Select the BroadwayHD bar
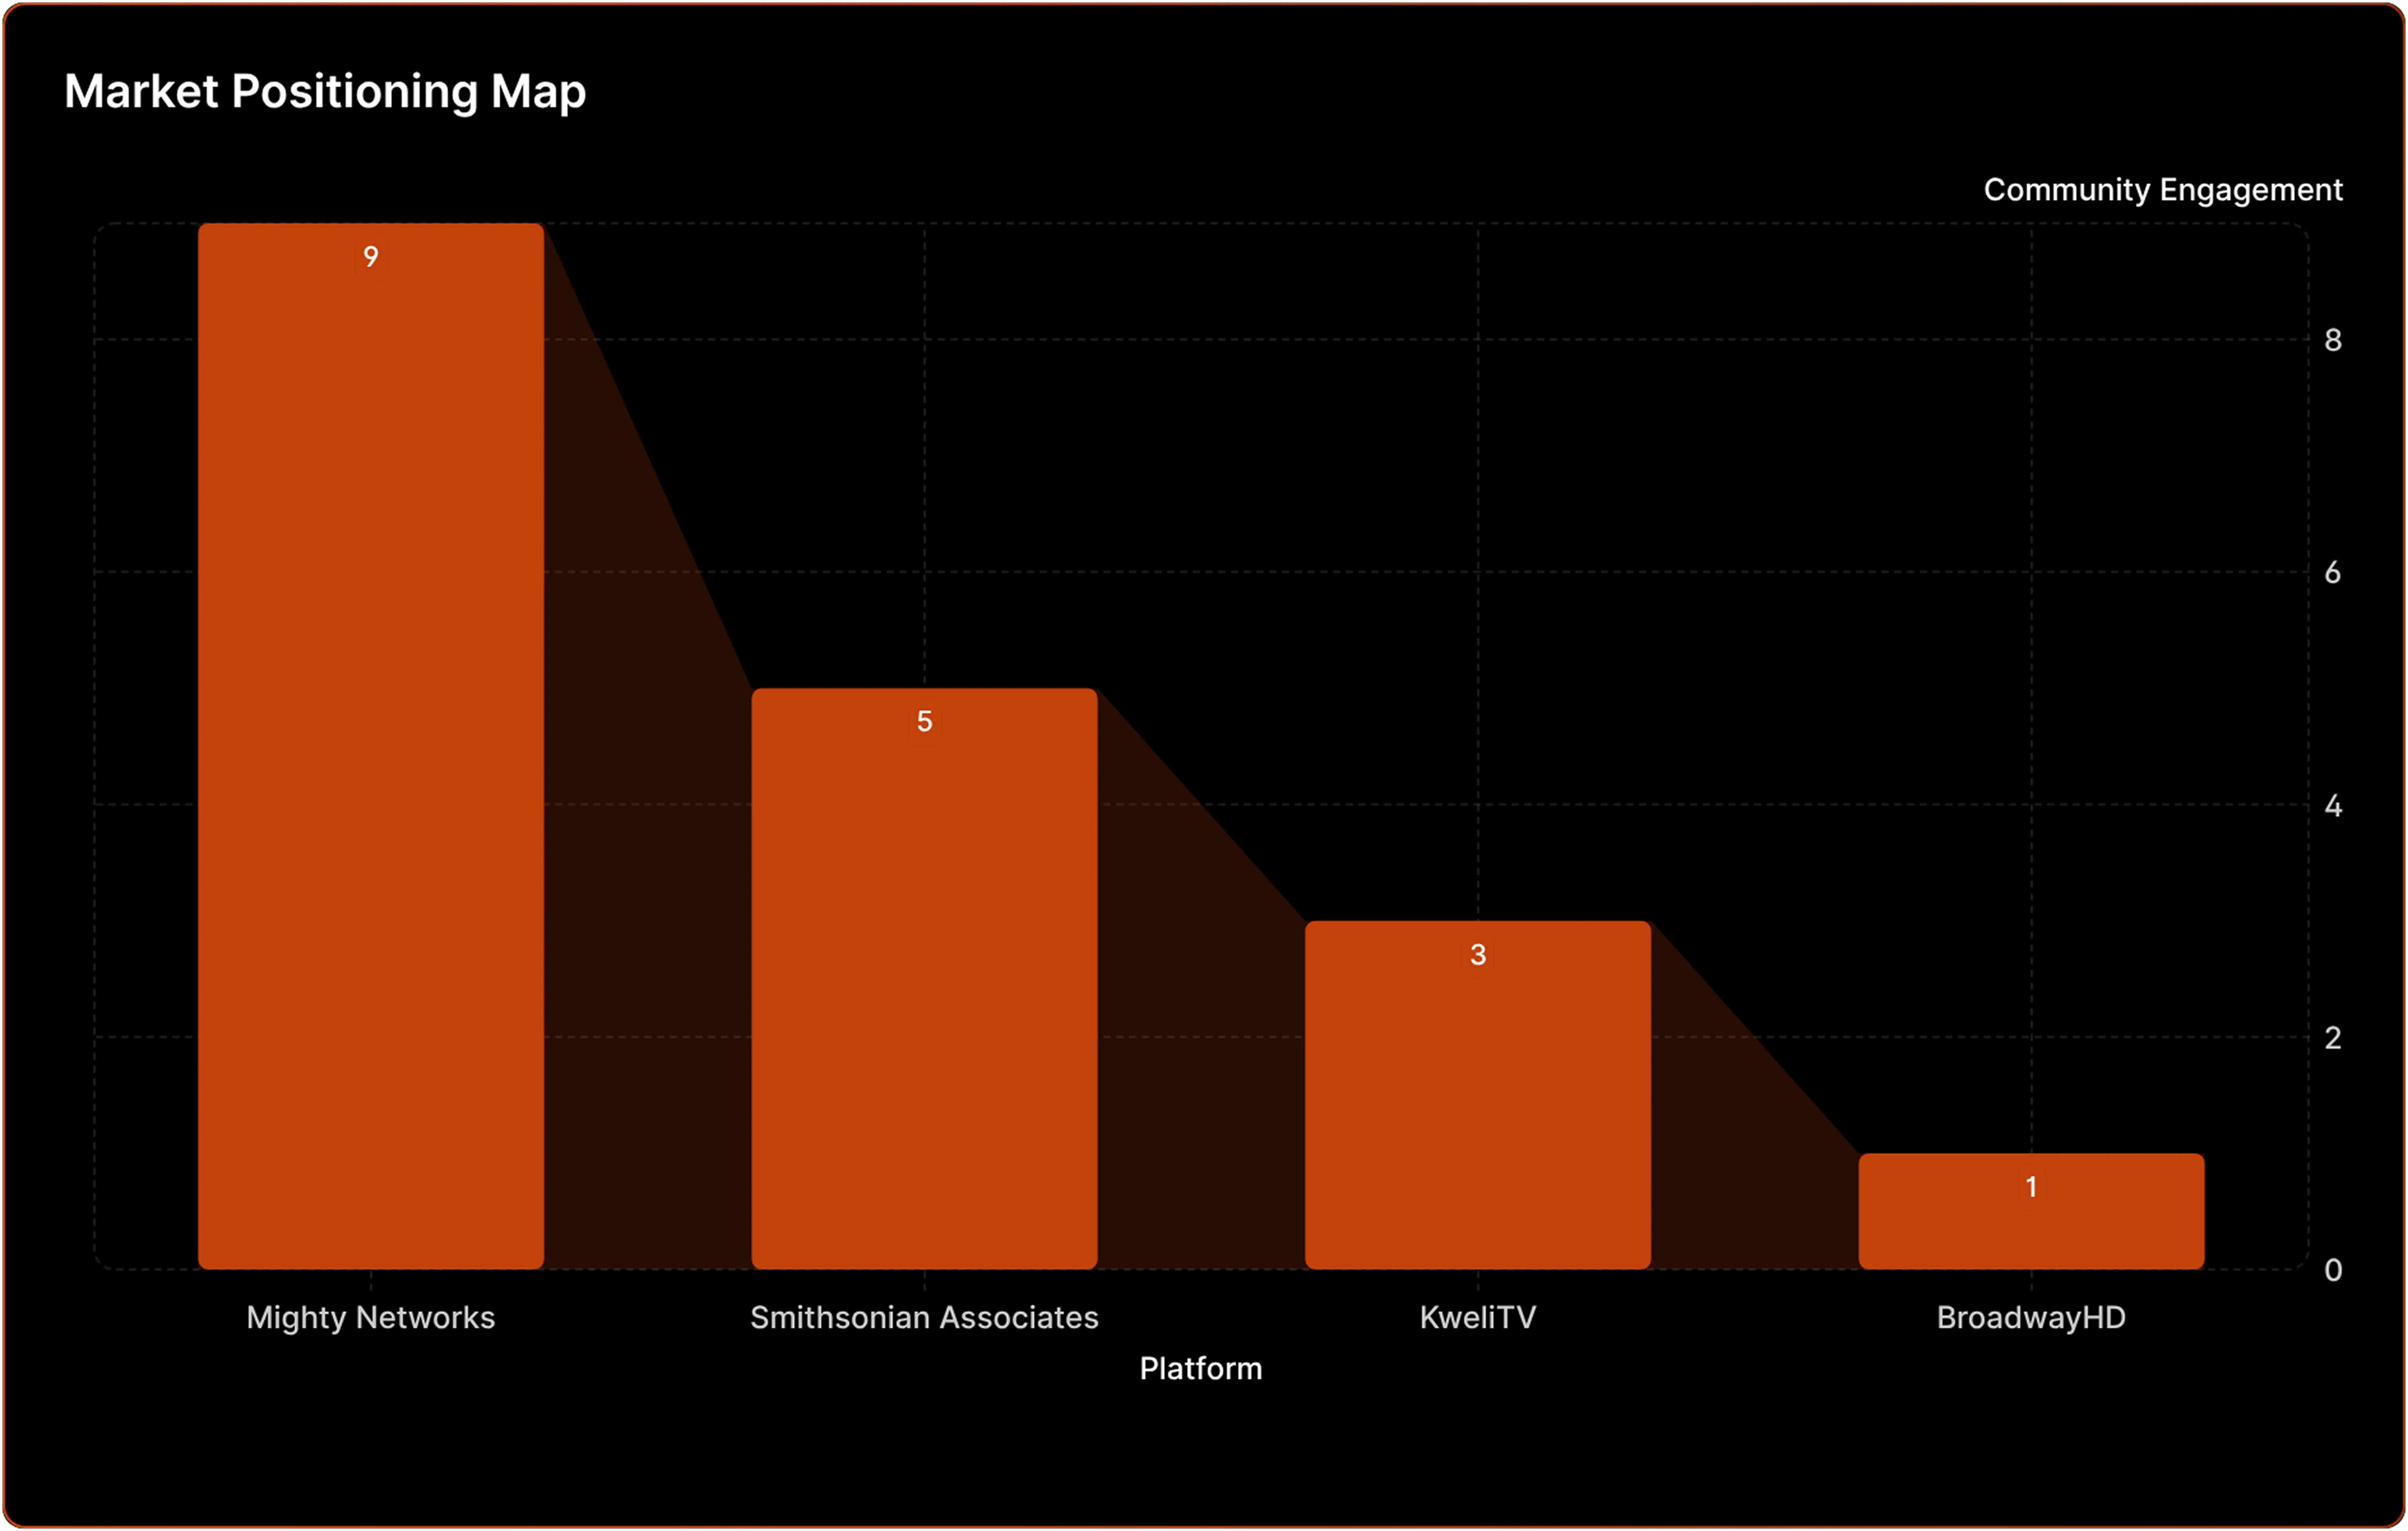 click(x=2031, y=1225)
